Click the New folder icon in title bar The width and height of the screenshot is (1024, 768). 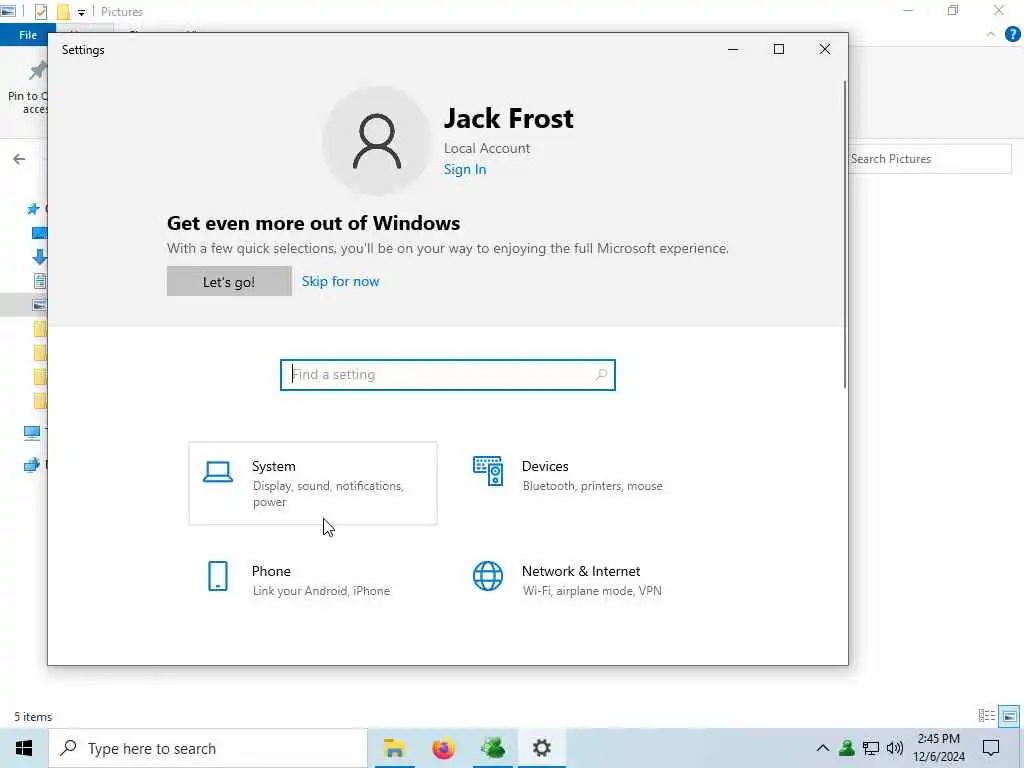coord(63,11)
